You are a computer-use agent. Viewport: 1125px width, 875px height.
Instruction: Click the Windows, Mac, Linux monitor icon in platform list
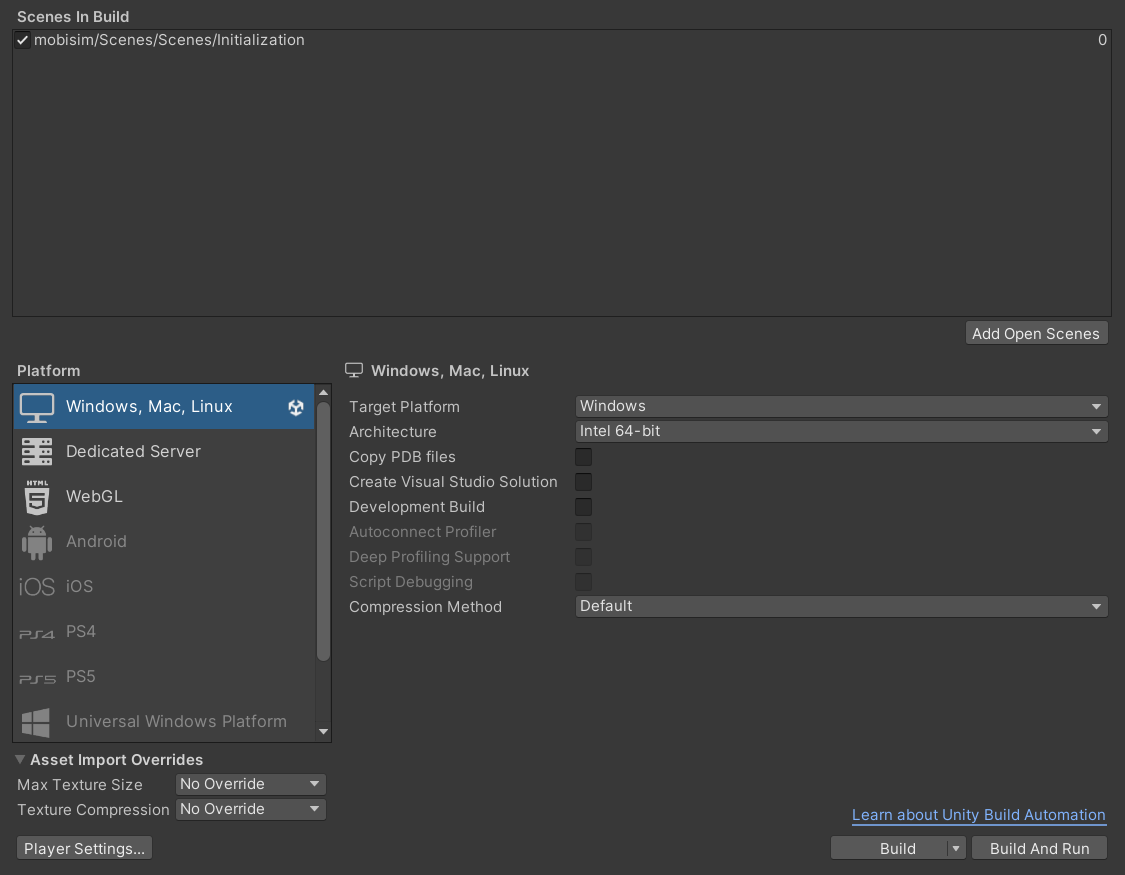coord(37,407)
